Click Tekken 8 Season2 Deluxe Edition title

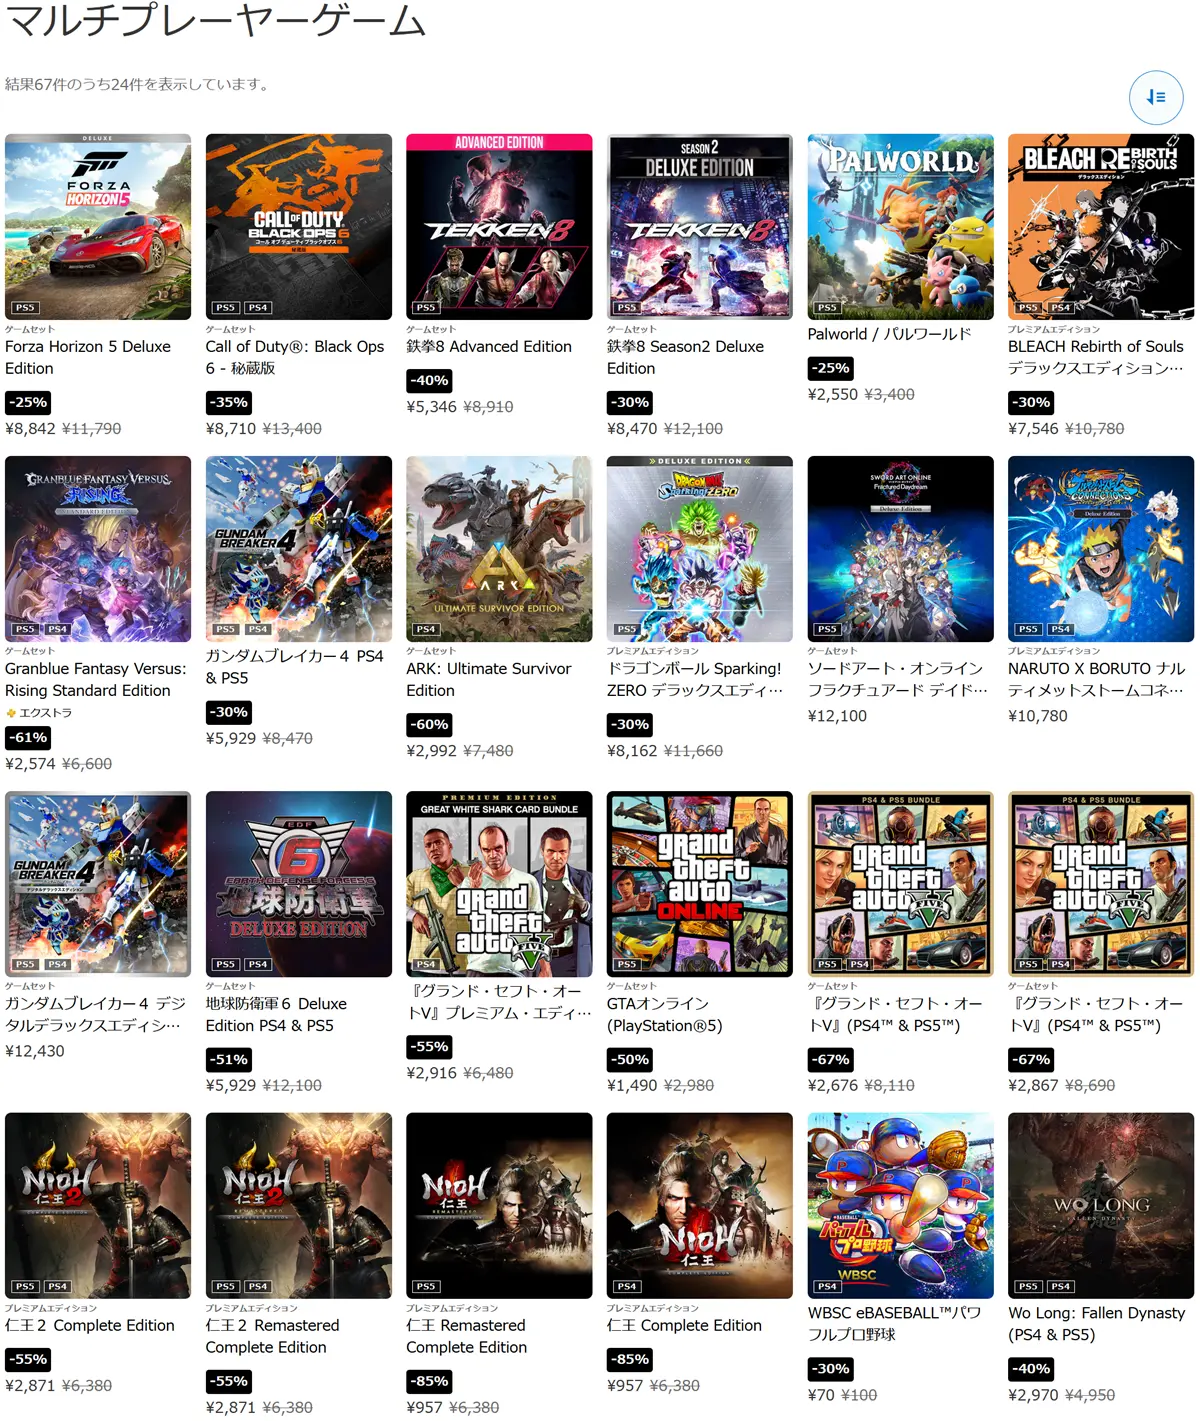tap(686, 357)
